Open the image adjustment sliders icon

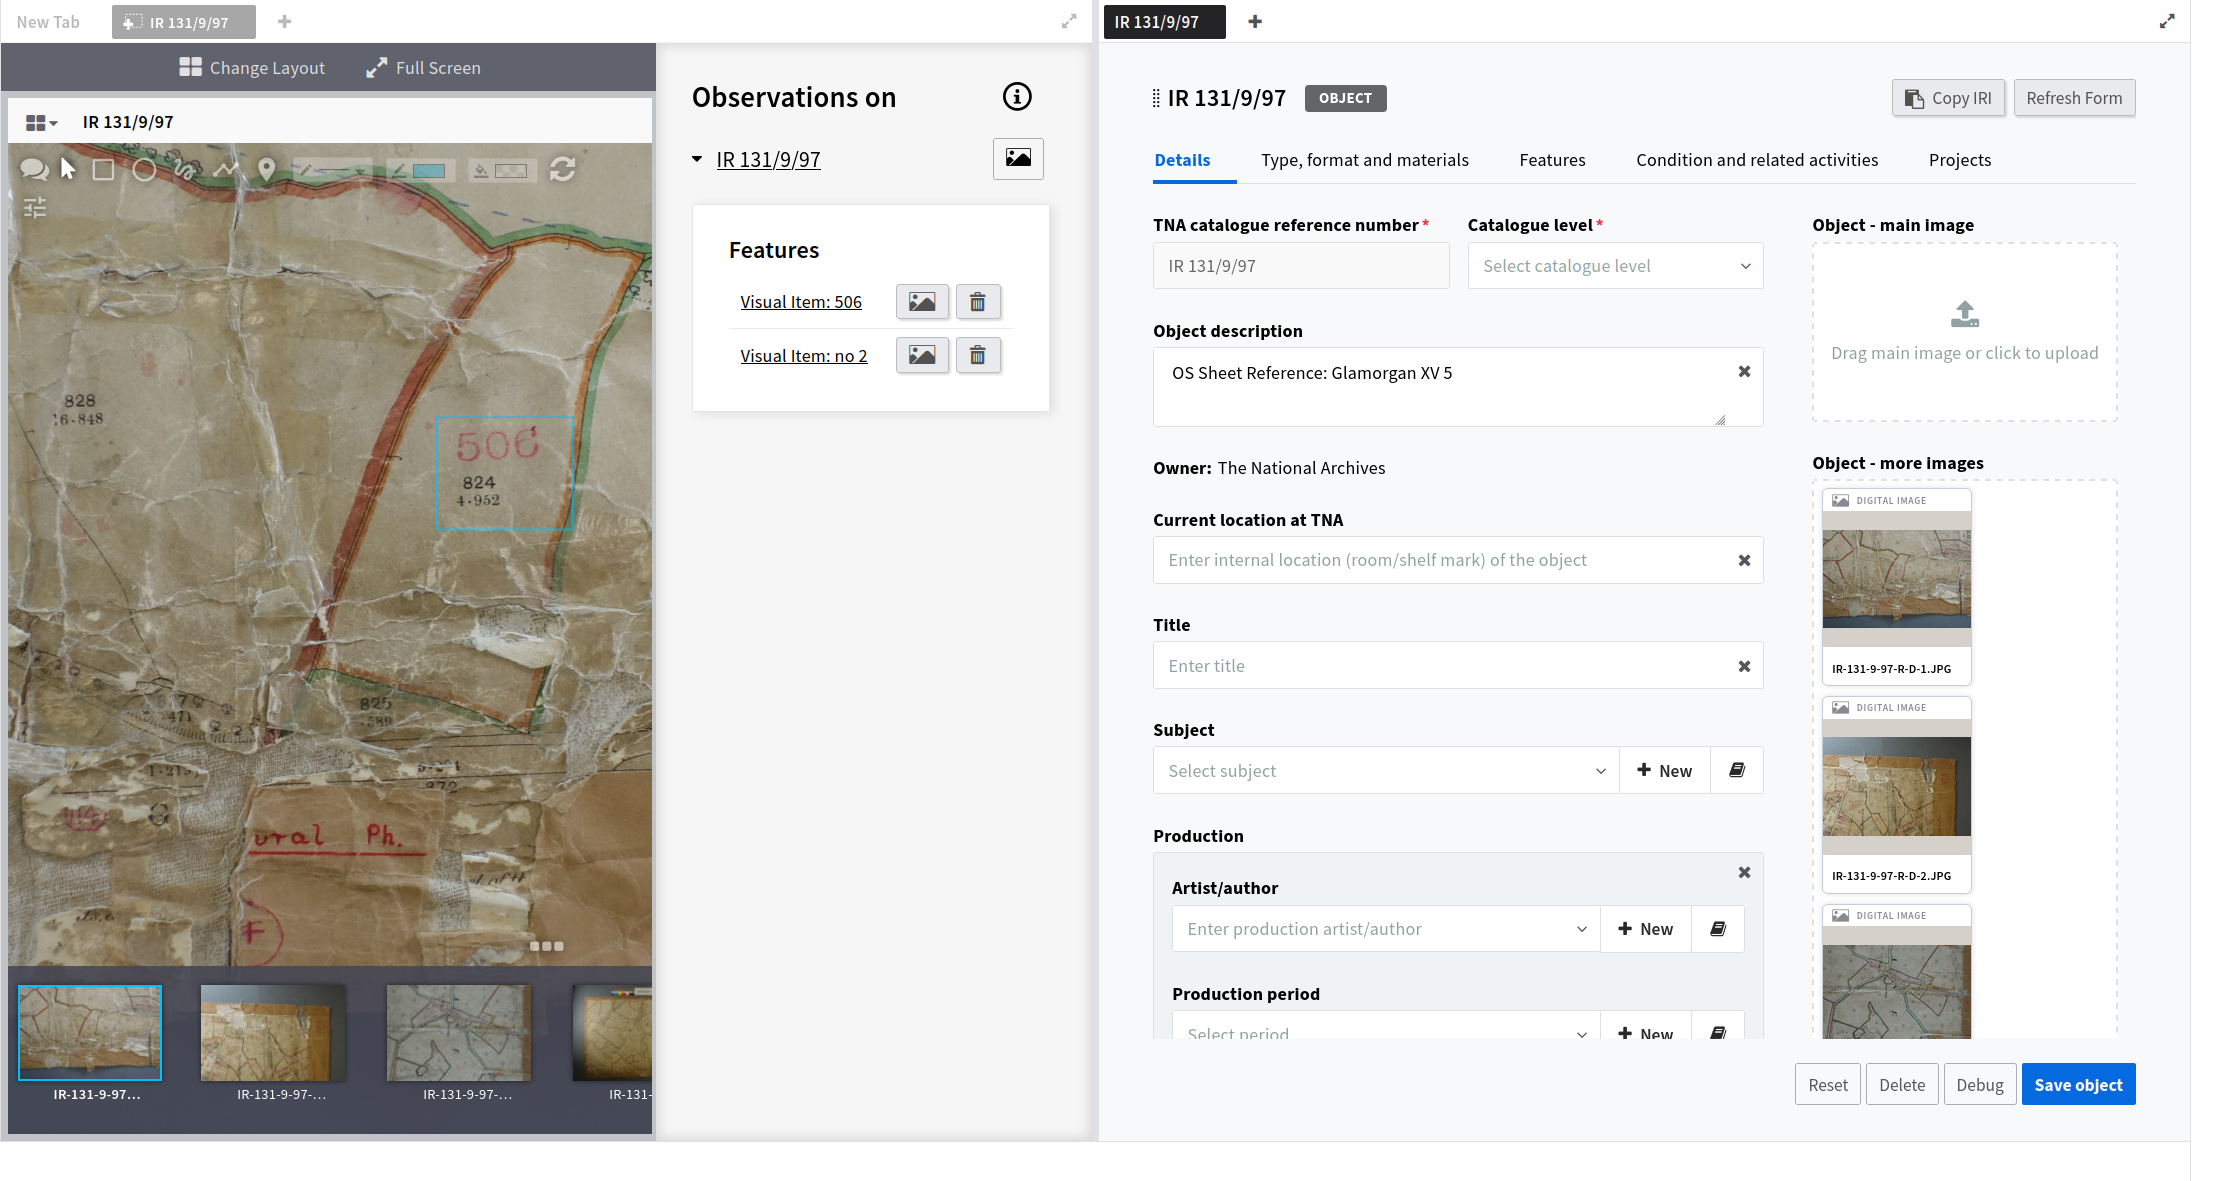(x=35, y=208)
